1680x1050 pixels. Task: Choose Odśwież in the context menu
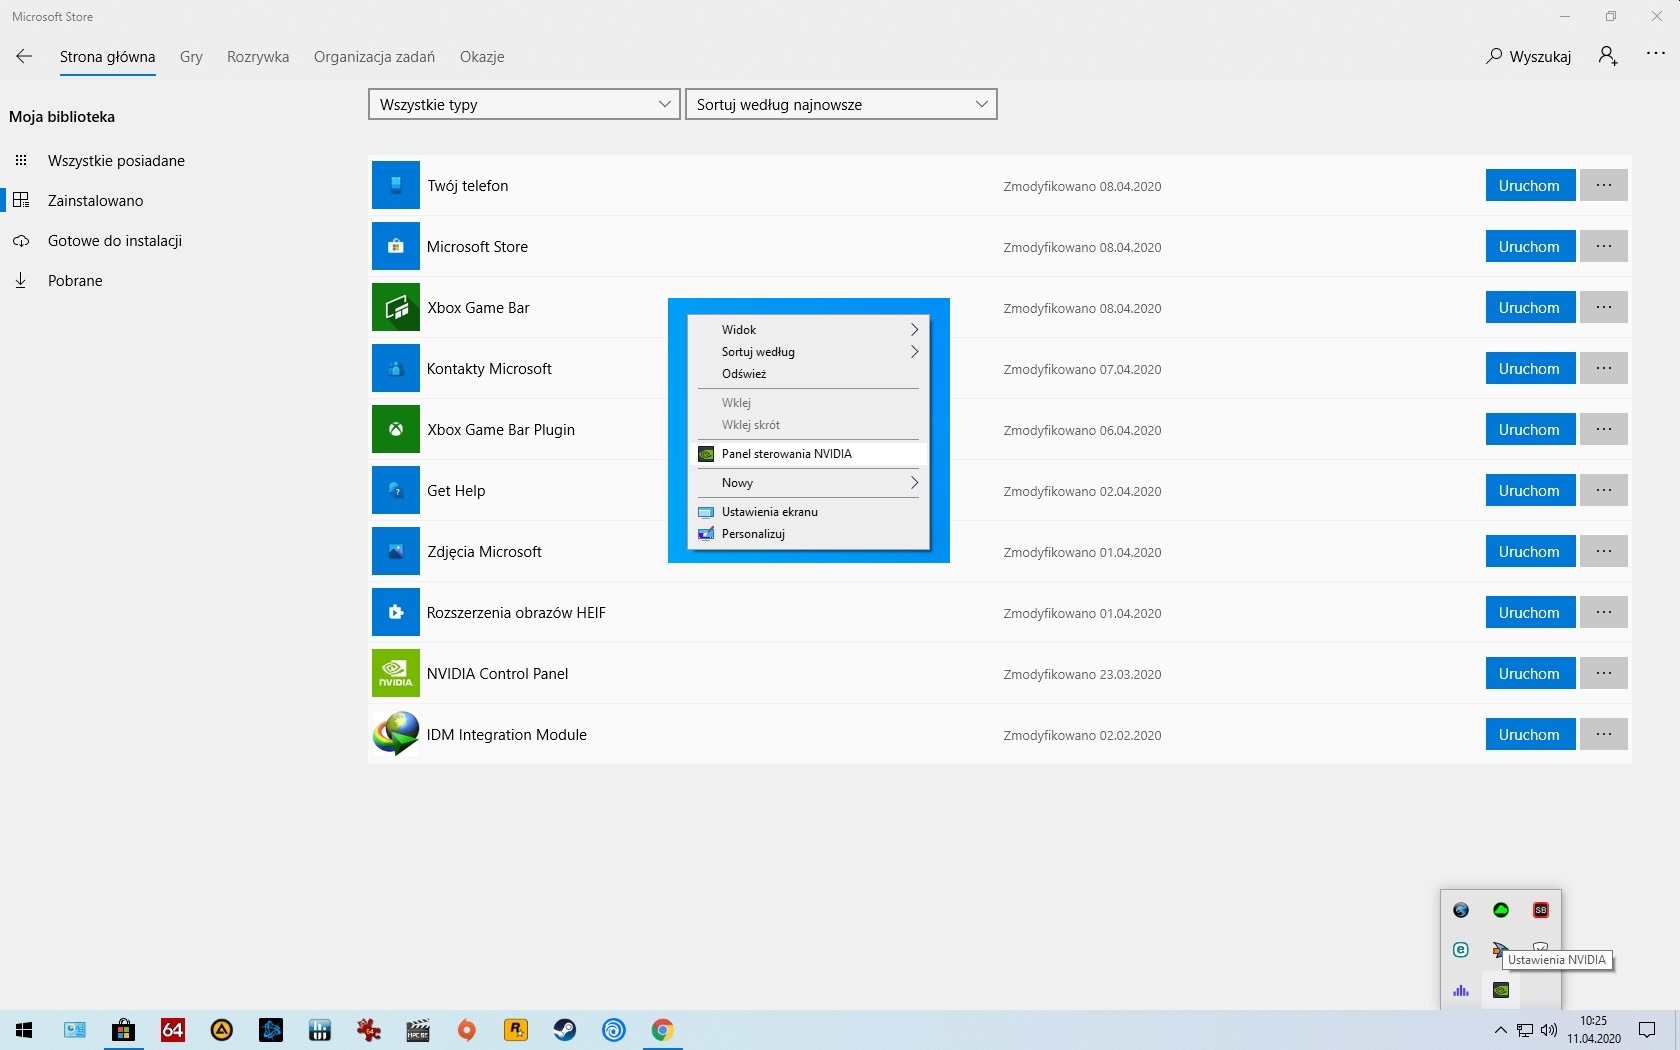point(808,373)
